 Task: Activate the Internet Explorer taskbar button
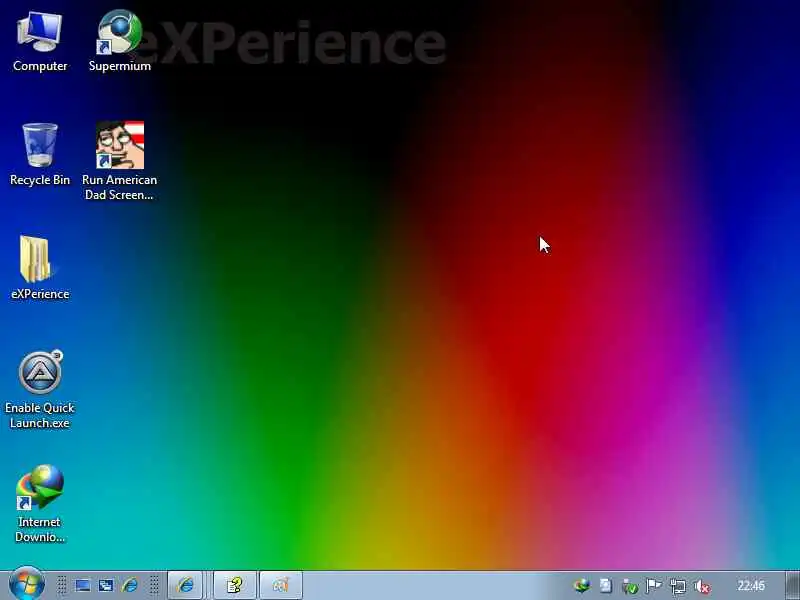pyautogui.click(x=186, y=585)
